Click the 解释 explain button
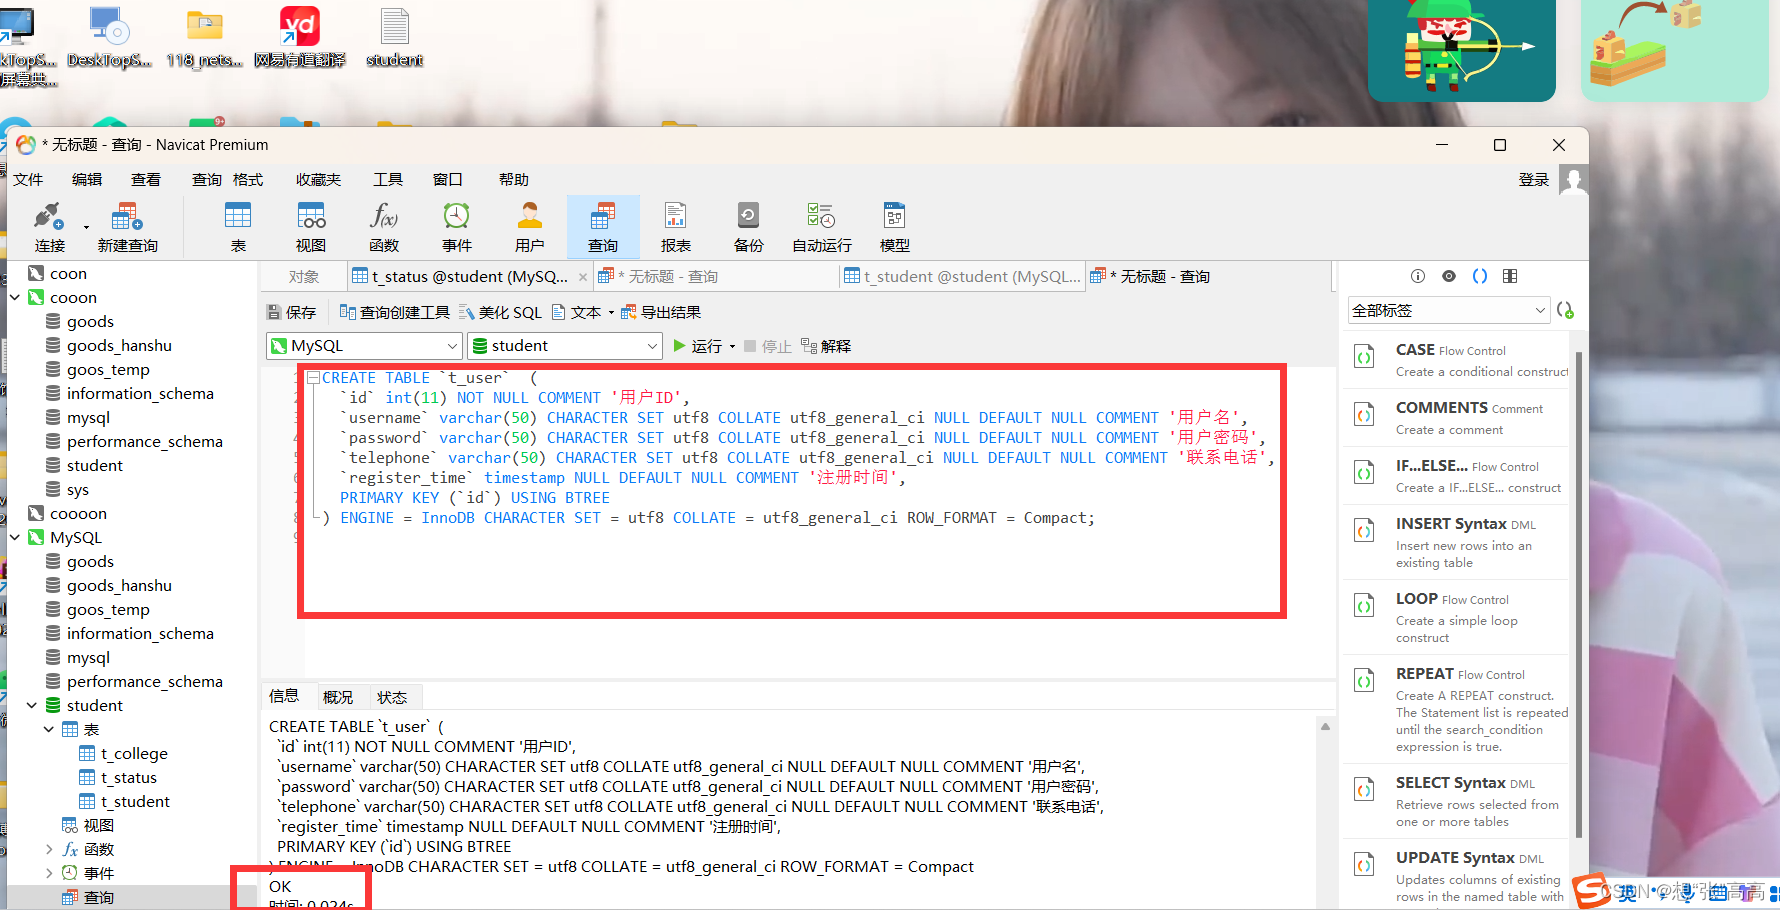 tap(826, 347)
